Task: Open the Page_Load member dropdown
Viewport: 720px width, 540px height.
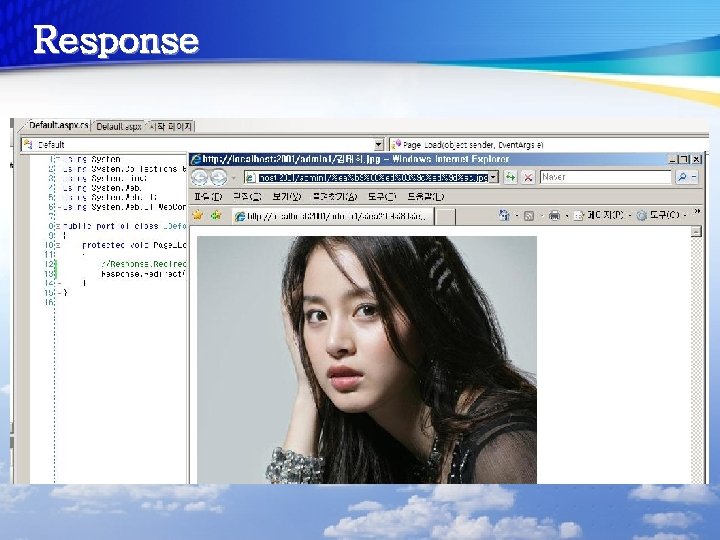Action: click(x=547, y=145)
